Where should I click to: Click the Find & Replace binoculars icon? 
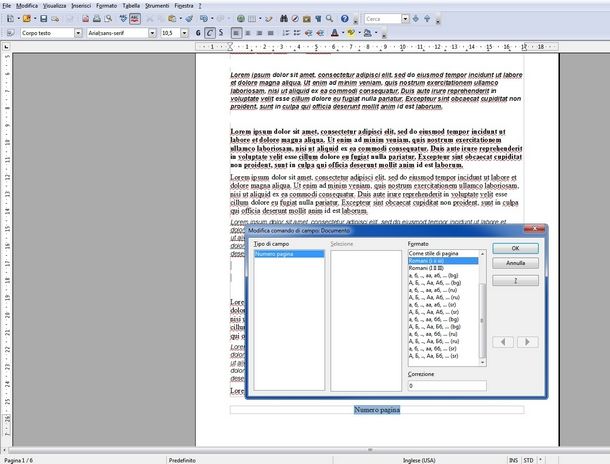click(x=284, y=18)
